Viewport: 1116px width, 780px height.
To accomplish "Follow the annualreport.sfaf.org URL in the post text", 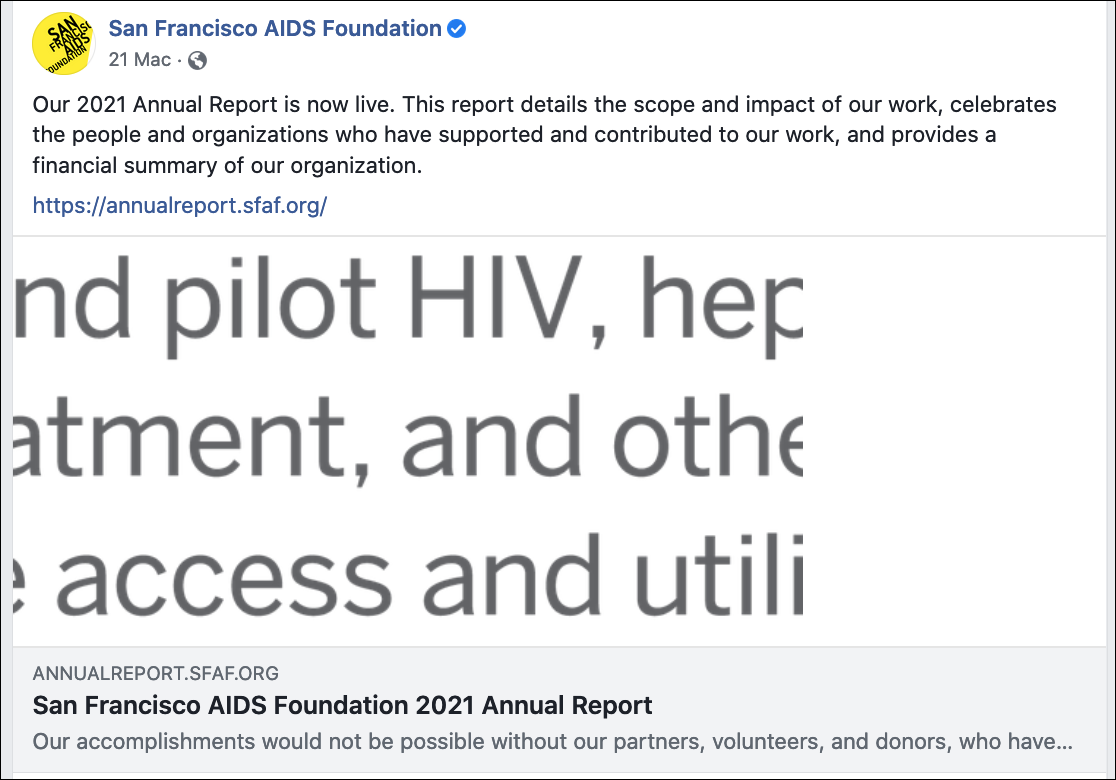I will [180, 206].
